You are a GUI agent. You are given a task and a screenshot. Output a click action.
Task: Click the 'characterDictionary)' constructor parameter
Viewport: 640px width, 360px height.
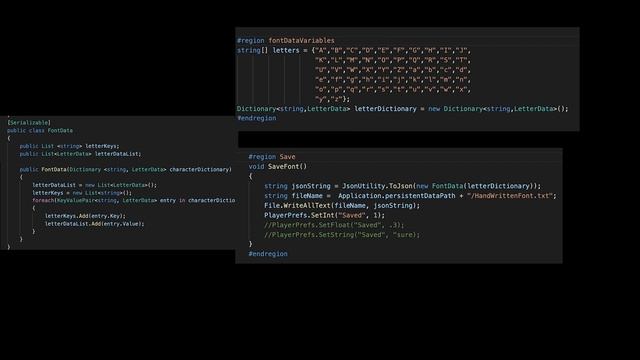click(200, 169)
